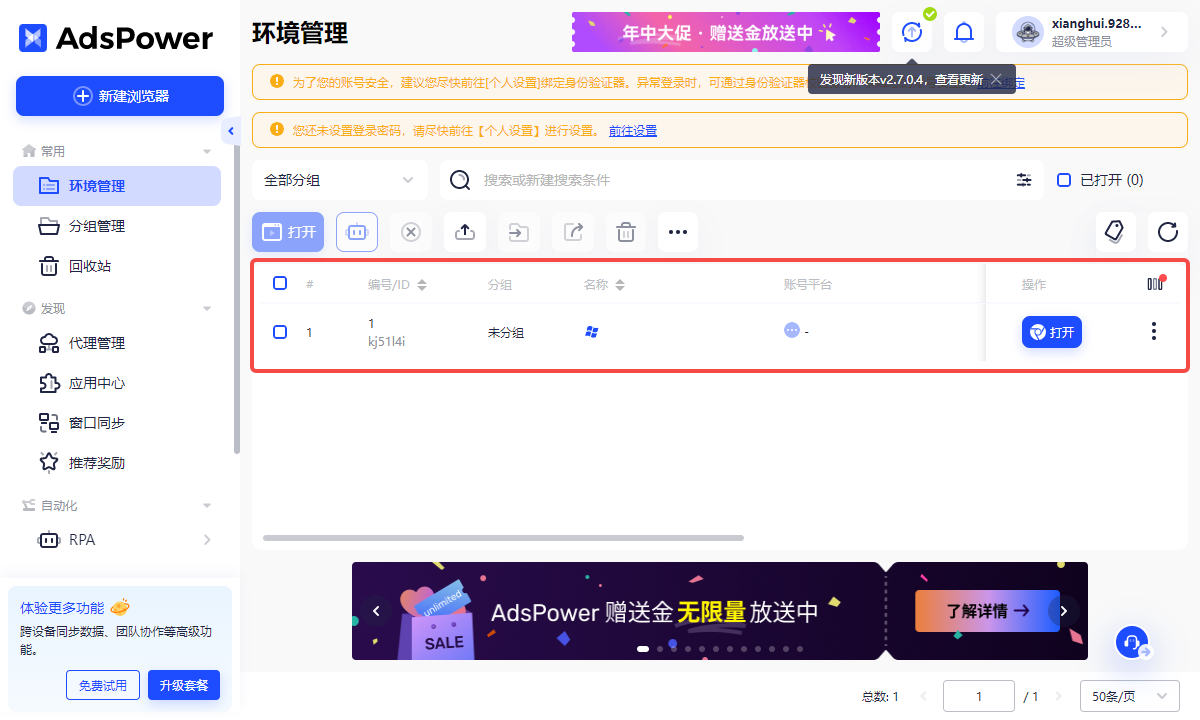1200x720 pixels.
Task: Click the close browsers toolbar icon
Action: pos(410,232)
